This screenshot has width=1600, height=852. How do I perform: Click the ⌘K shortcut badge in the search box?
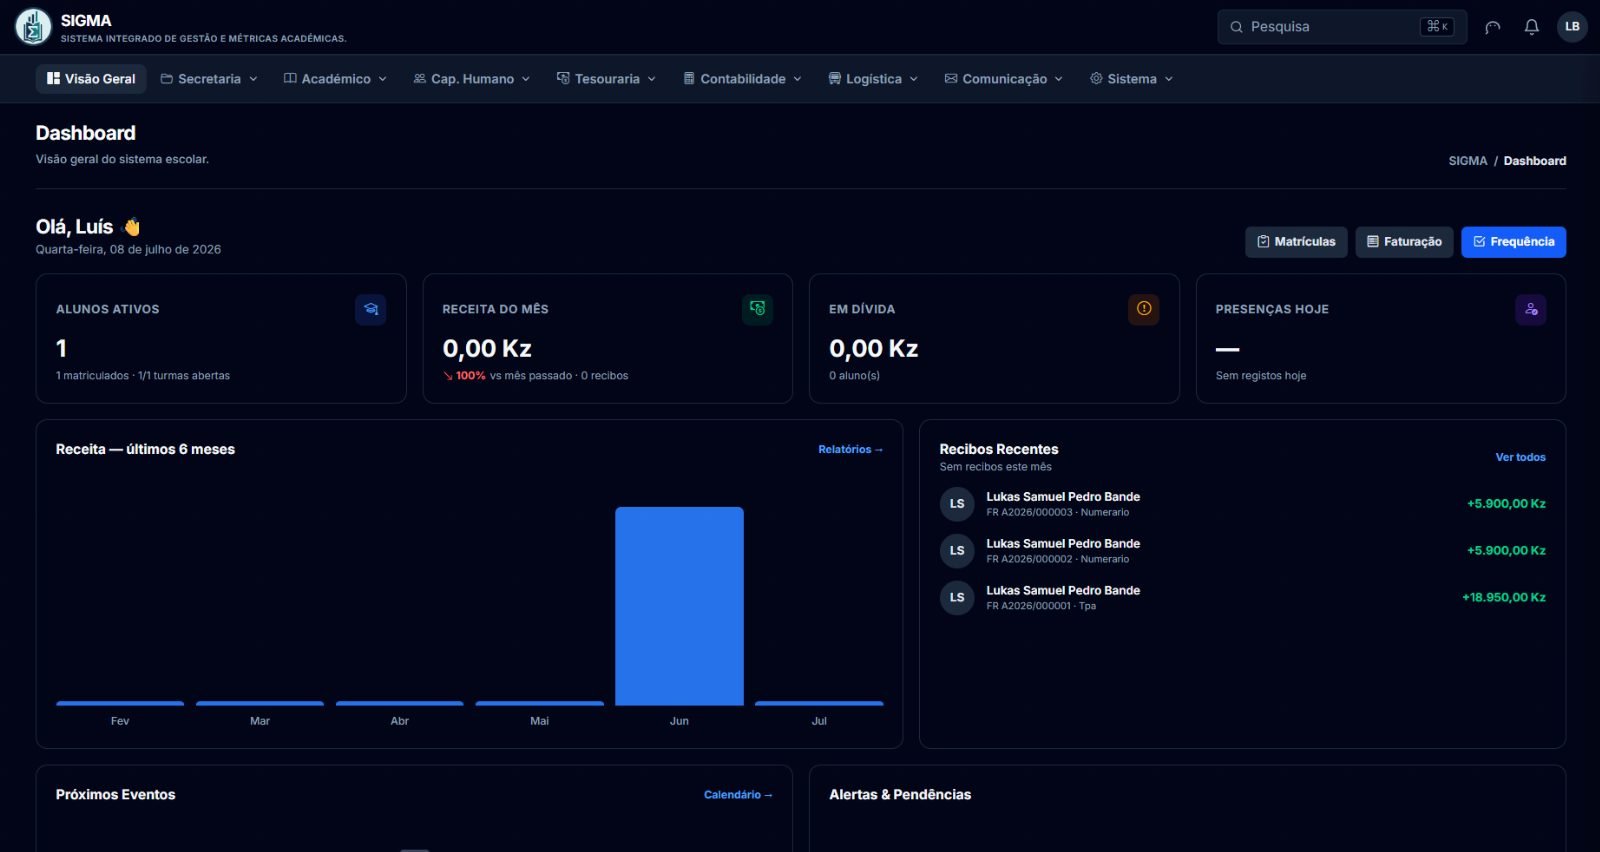coord(1437,27)
